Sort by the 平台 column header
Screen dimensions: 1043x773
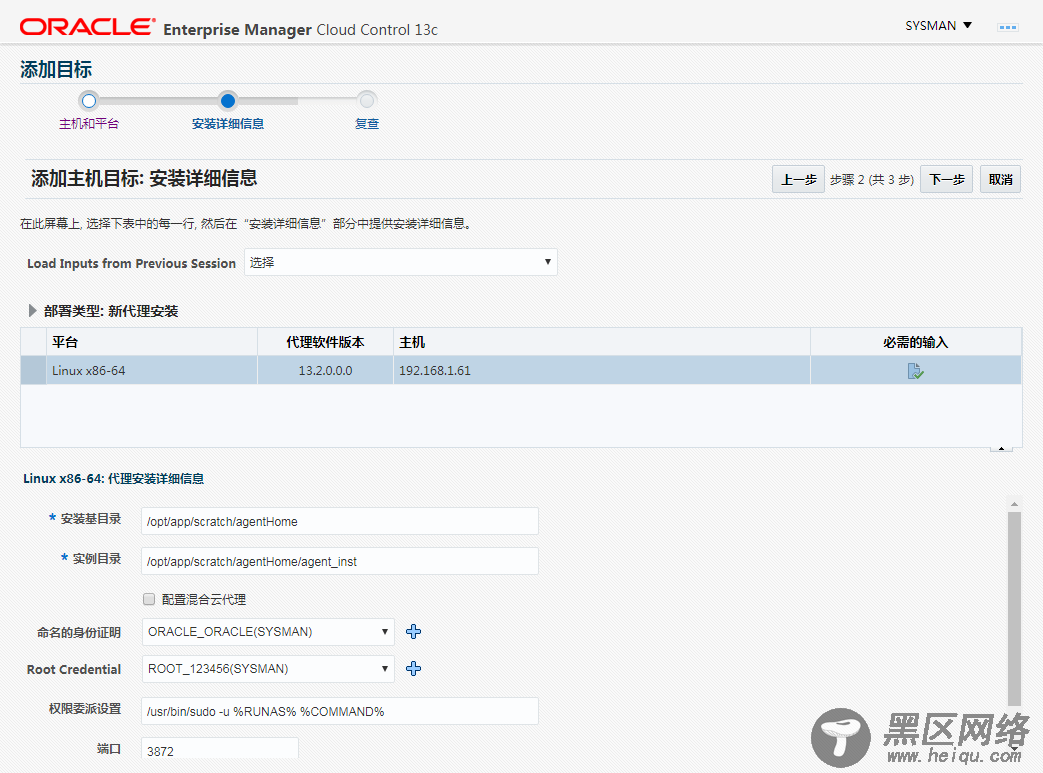(x=152, y=342)
